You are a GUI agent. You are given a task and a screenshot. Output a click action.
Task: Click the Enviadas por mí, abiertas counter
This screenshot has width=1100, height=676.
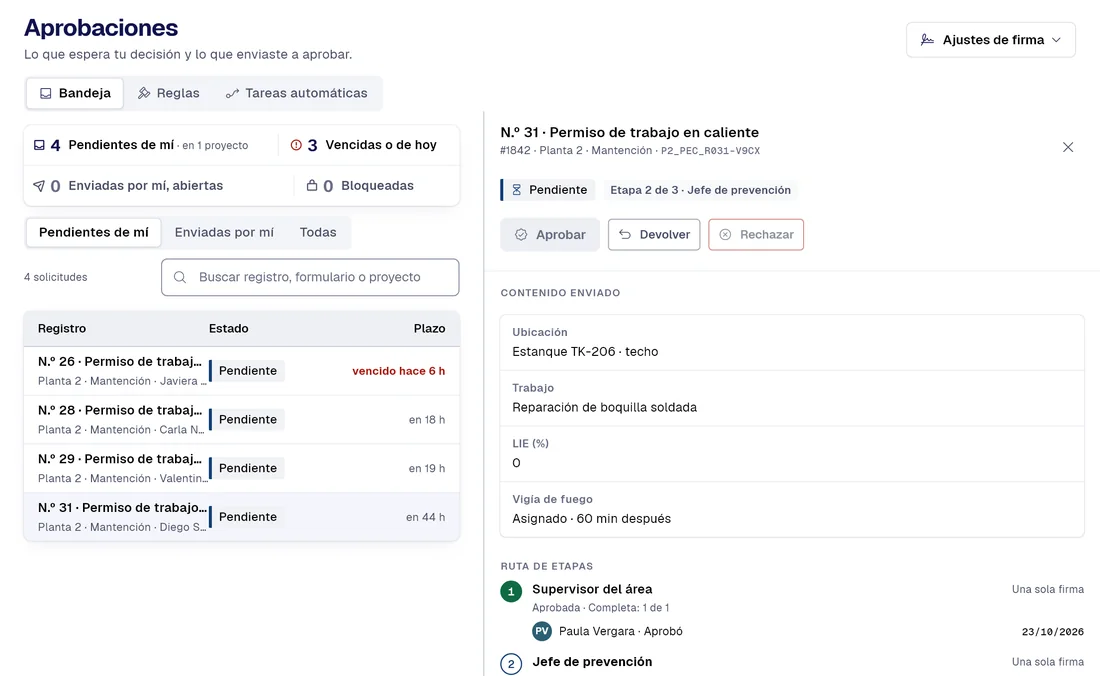tap(159, 186)
